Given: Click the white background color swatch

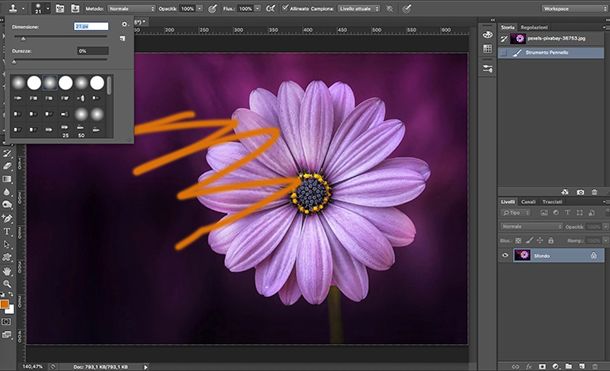Looking at the screenshot, I should click(x=11, y=310).
